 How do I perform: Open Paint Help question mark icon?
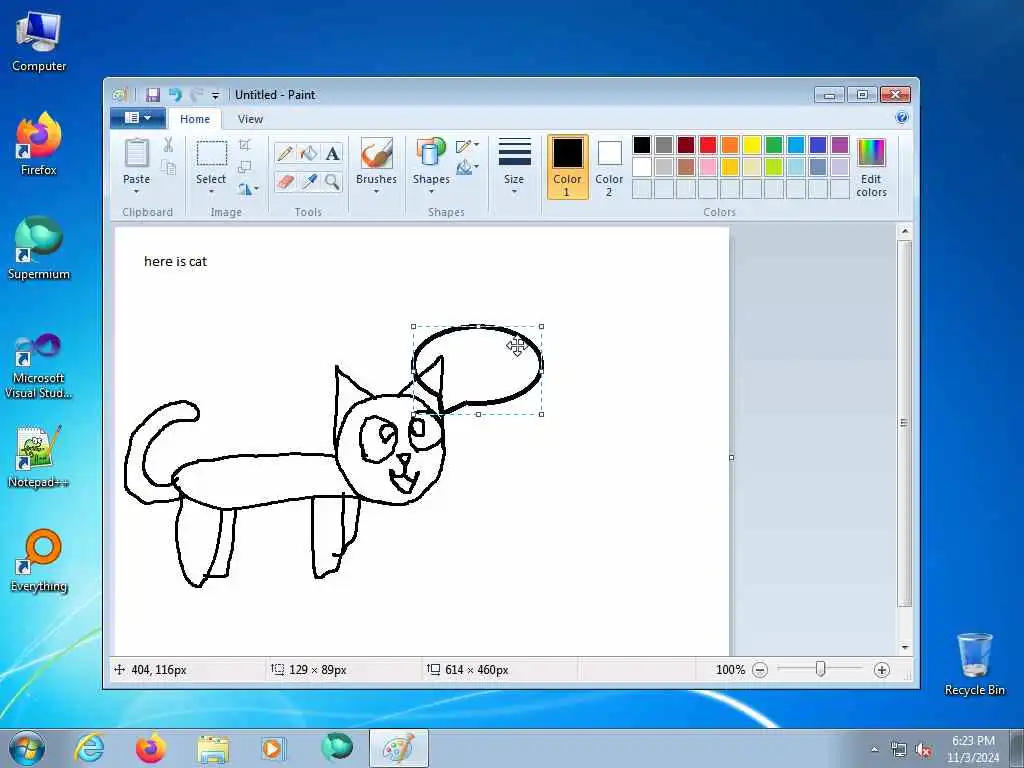(x=902, y=118)
